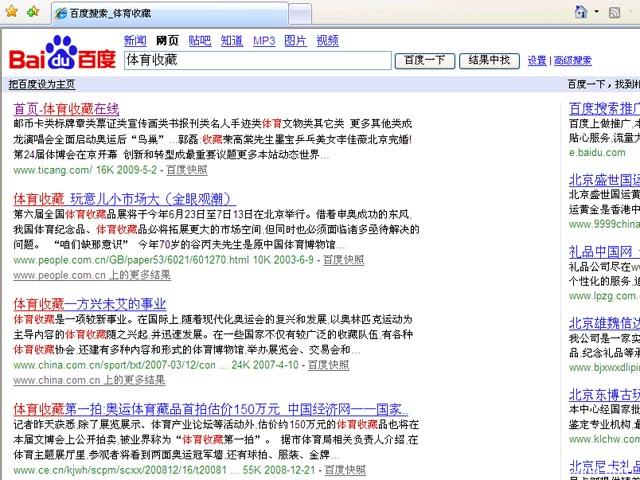Open sidebar ad 北京雄魏信达
640x480 pixels.
pyautogui.click(x=604, y=324)
